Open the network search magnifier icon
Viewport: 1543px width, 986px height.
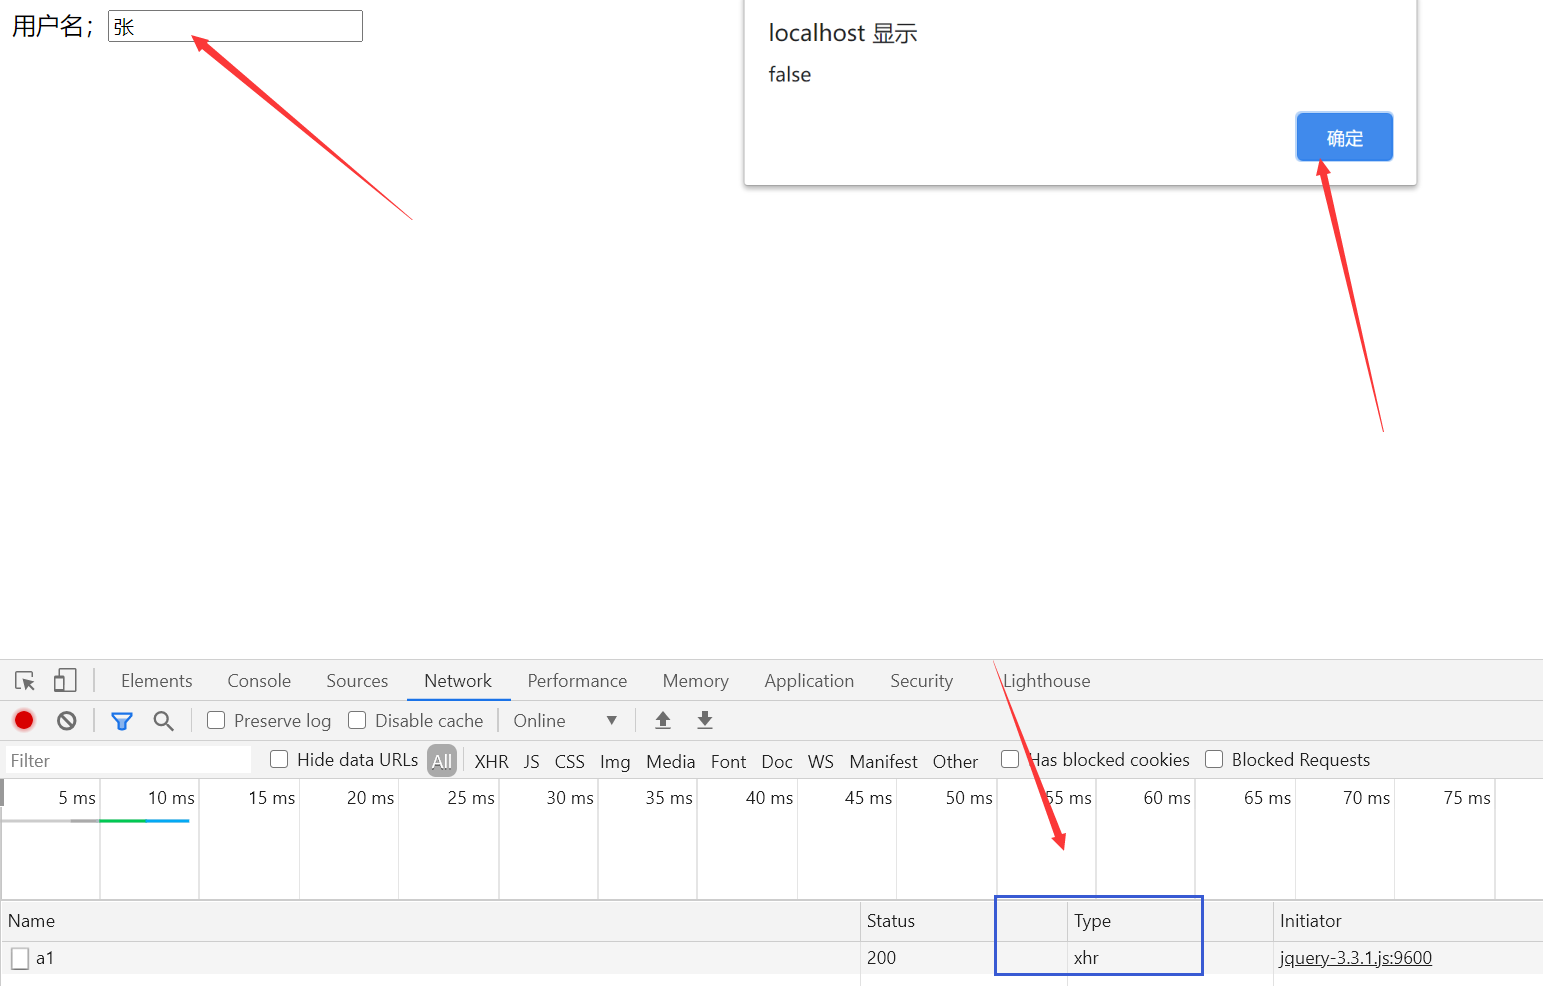pos(164,721)
